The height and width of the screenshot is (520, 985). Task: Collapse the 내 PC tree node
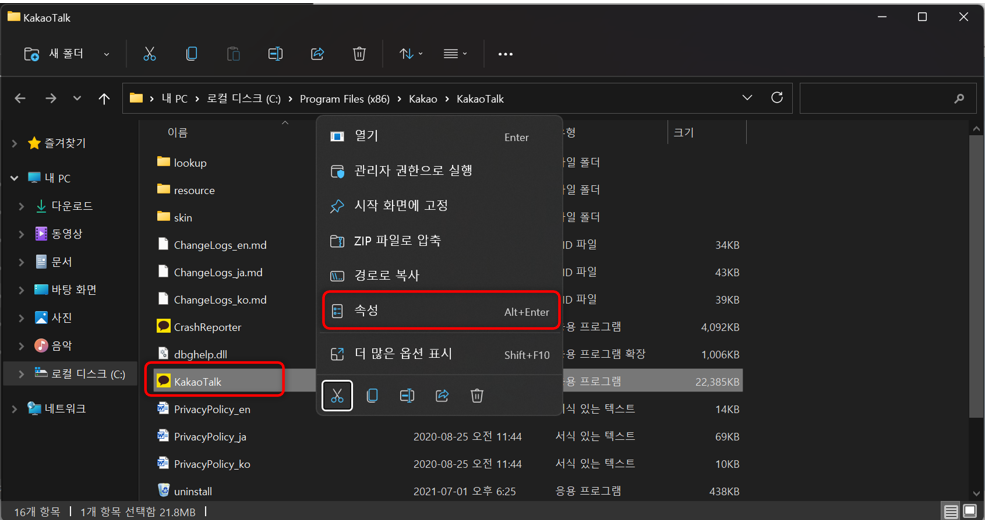click(x=14, y=178)
